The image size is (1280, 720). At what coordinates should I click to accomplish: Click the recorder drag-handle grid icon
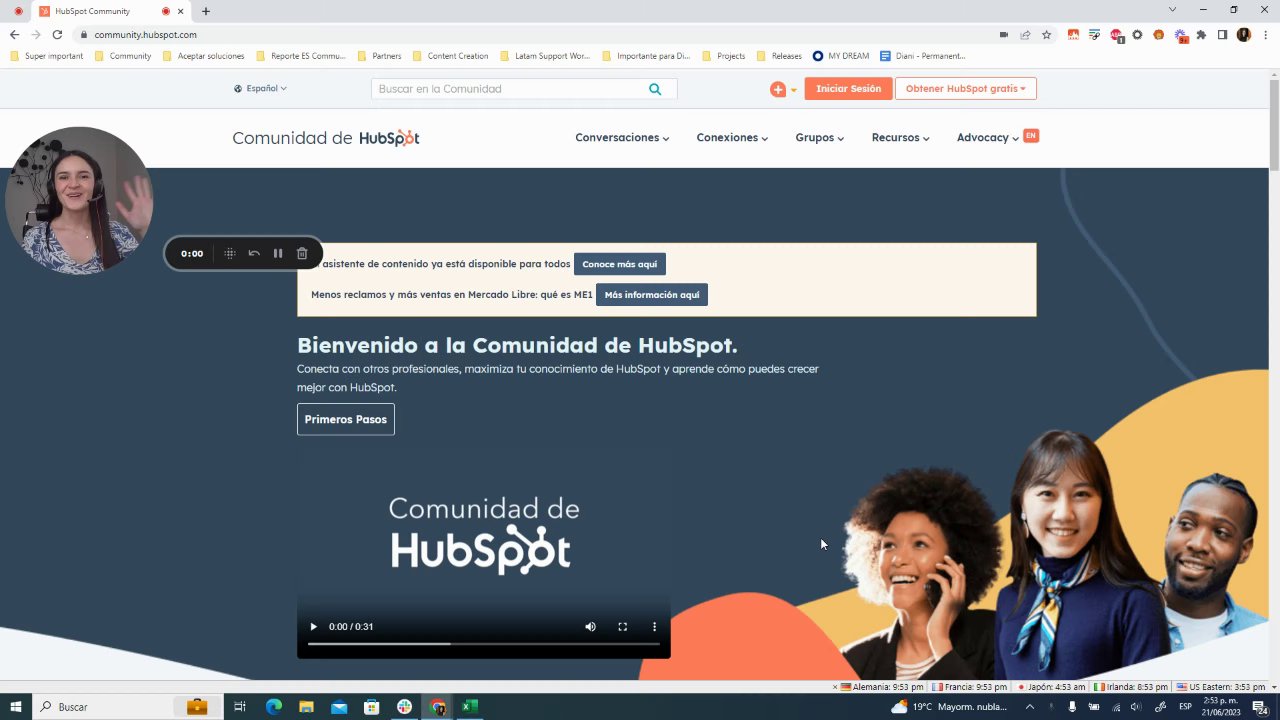pos(230,253)
